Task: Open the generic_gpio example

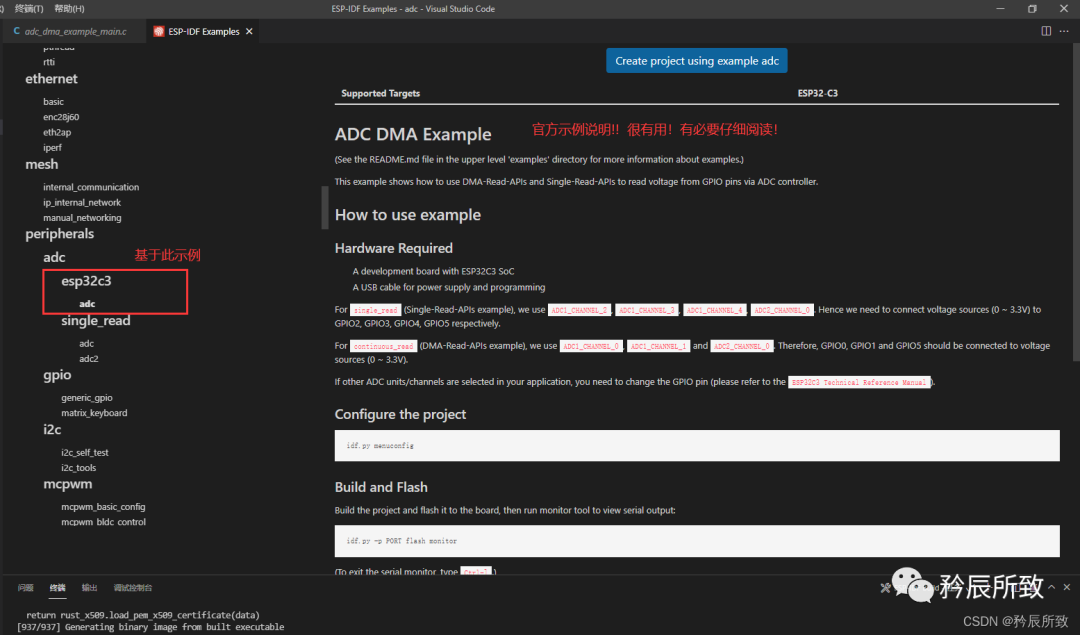Action: click(x=86, y=398)
